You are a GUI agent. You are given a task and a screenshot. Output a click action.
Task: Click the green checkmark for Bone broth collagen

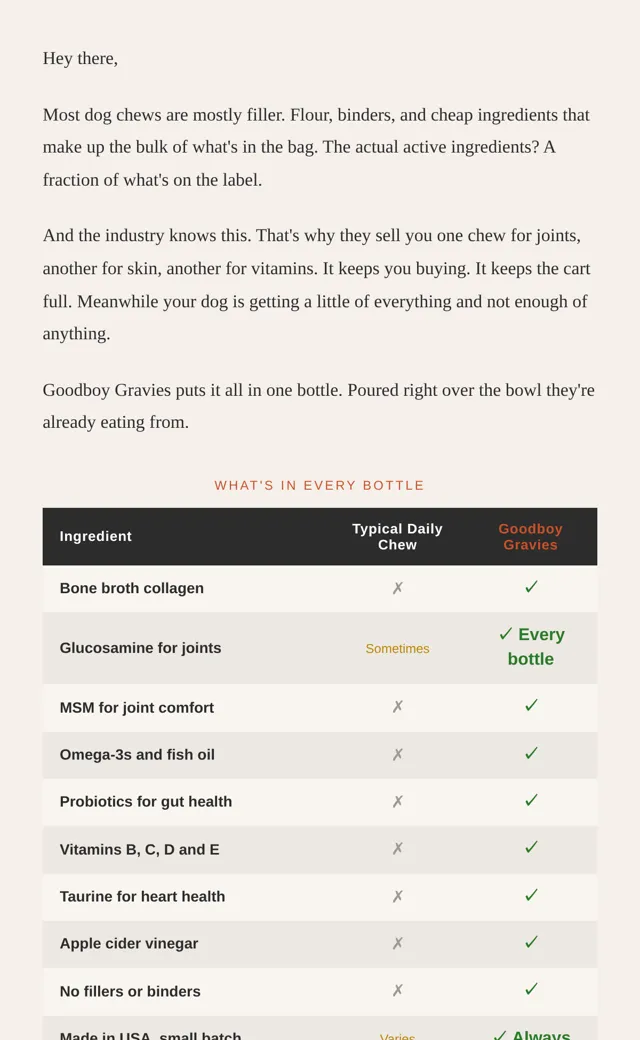531,587
